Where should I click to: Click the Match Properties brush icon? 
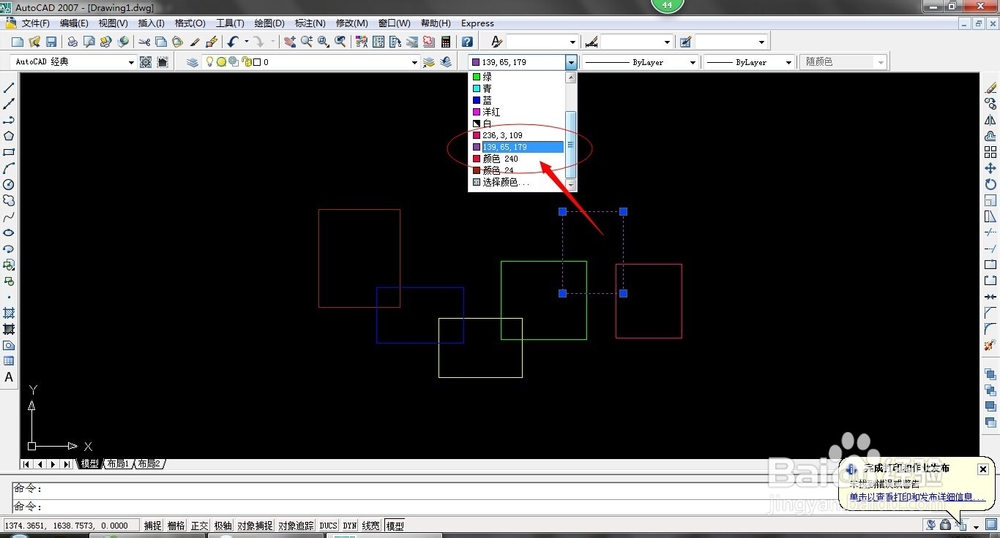click(195, 41)
